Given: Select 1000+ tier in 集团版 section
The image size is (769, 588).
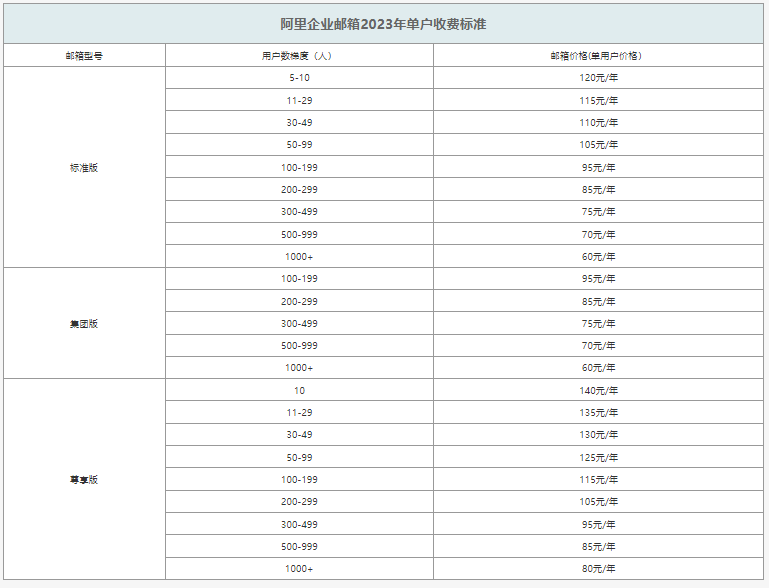Looking at the screenshot, I should pos(299,368).
